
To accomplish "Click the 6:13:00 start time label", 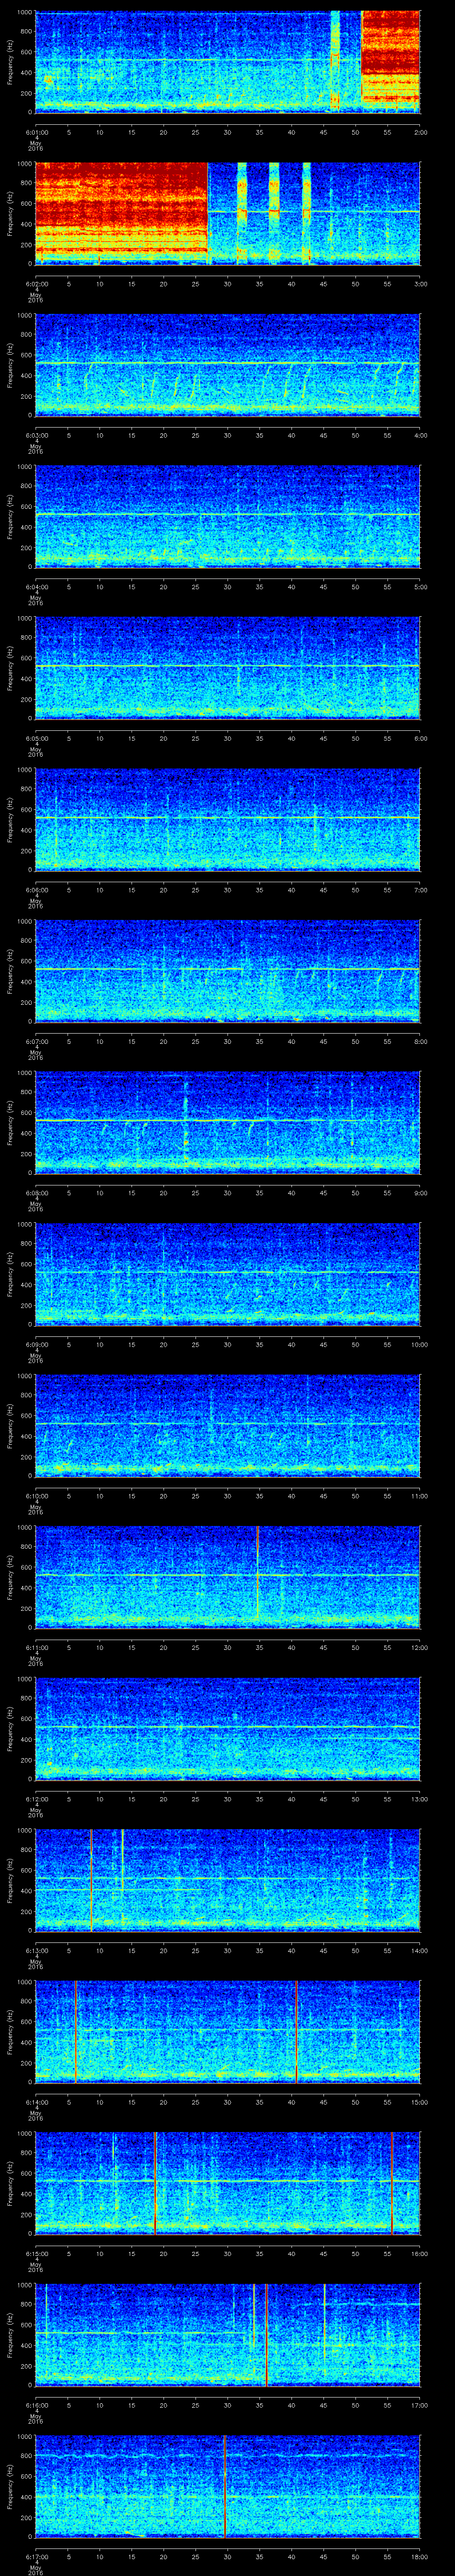I will pyautogui.click(x=36, y=1951).
